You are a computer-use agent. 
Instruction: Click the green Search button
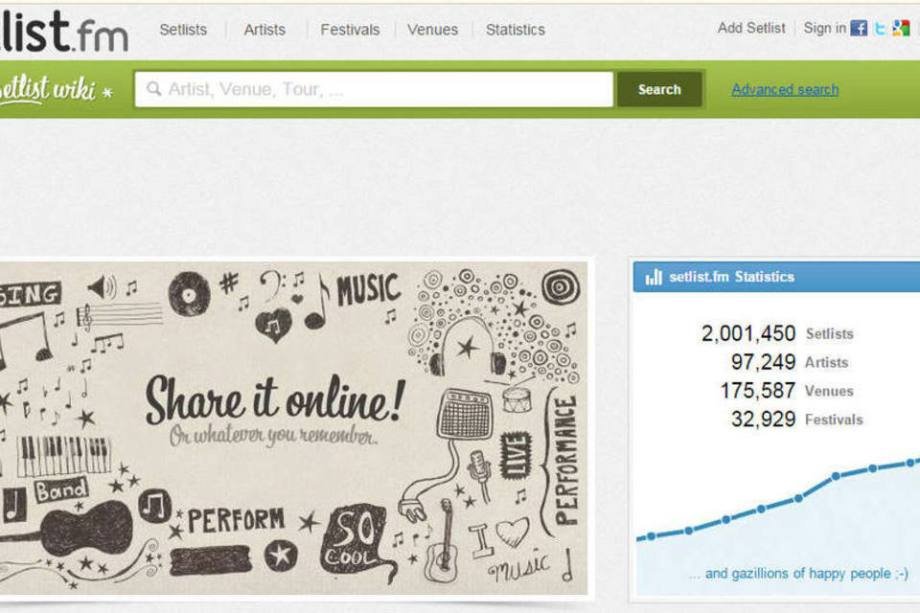[x=659, y=89]
